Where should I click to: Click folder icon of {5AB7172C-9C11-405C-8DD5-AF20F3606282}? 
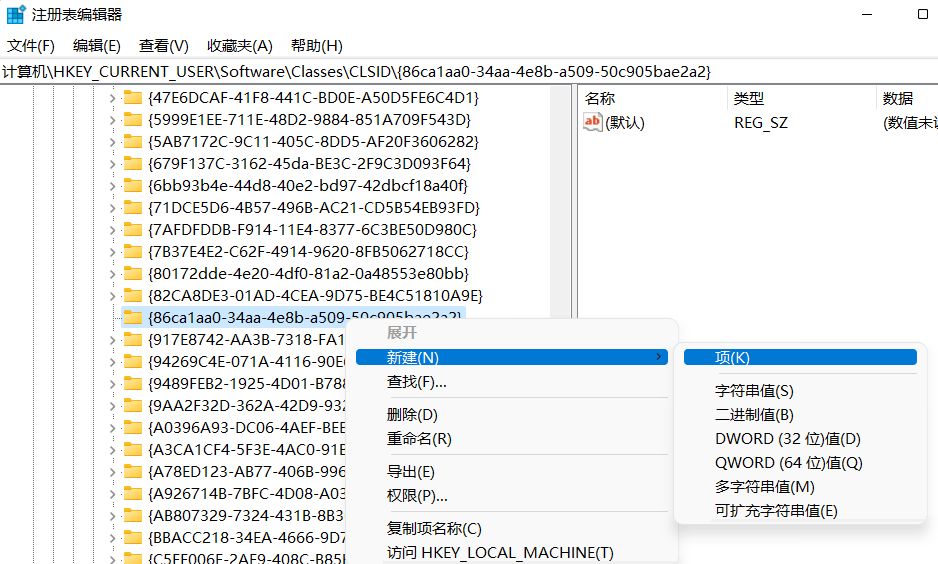click(x=132, y=142)
